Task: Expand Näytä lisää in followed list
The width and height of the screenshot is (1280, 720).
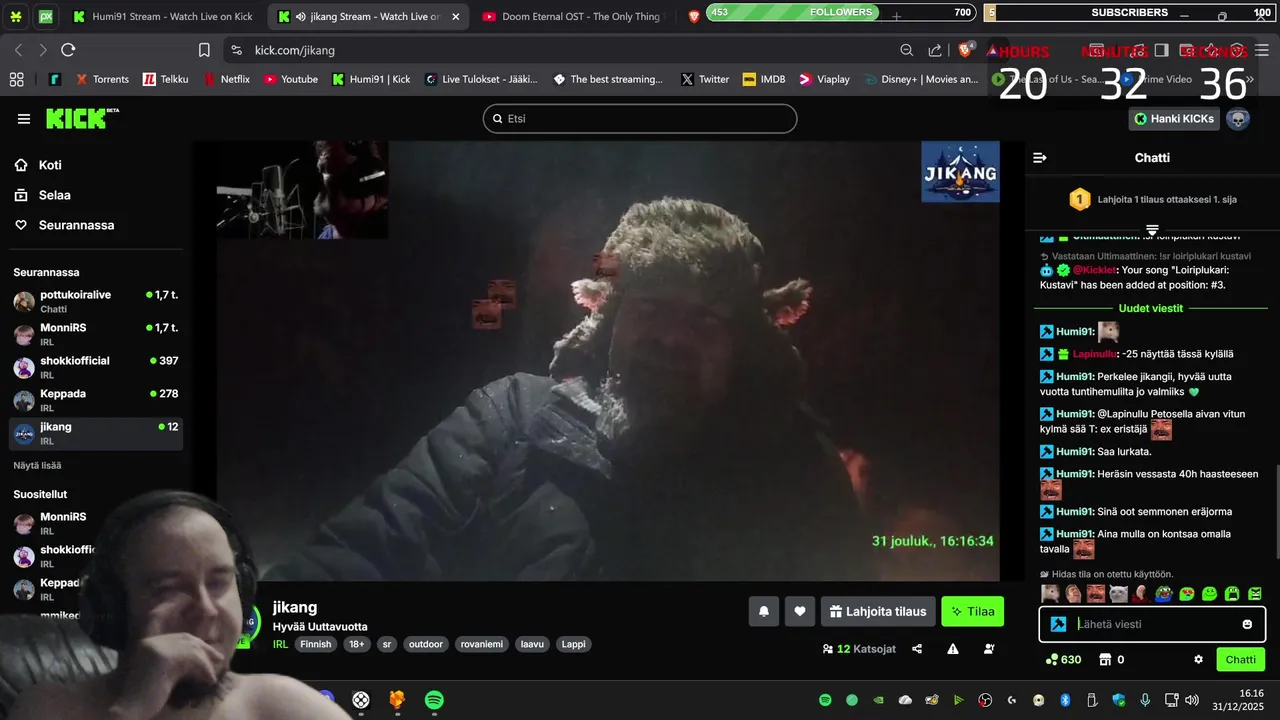Action: [37, 465]
